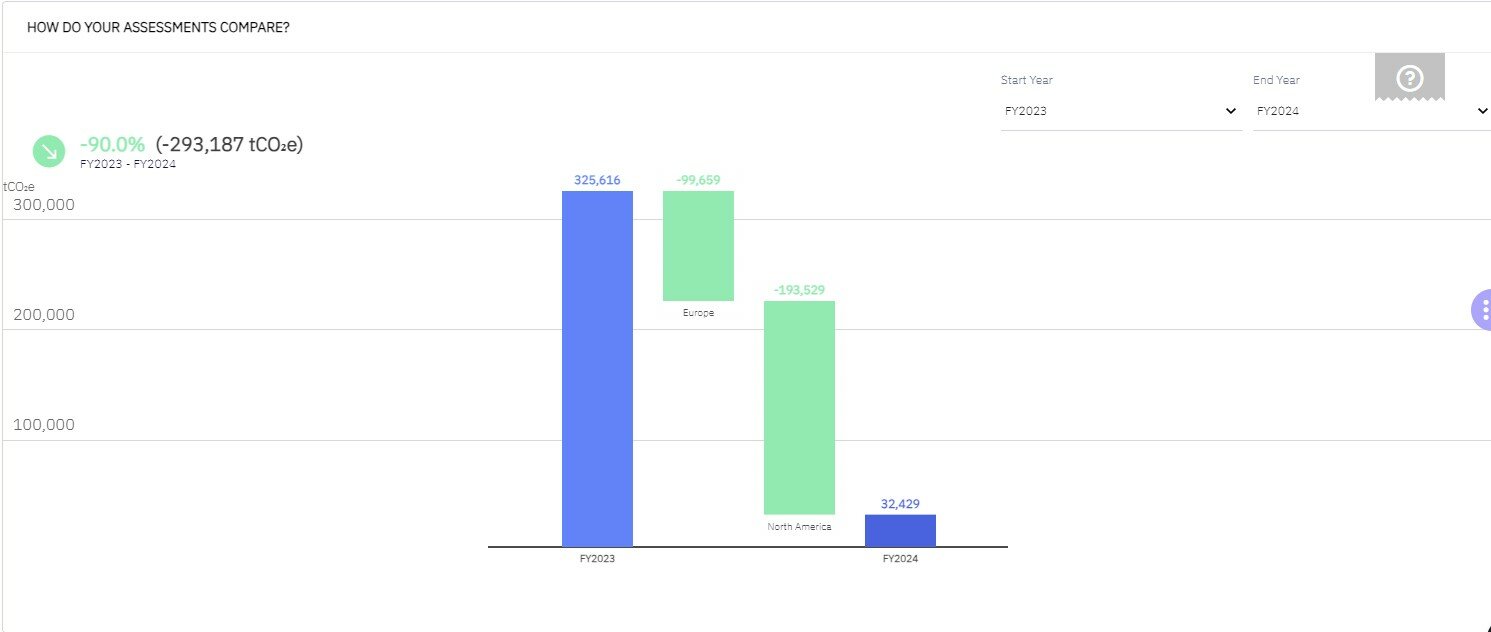
Task: Click the green downward trend arrow icon
Action: (x=49, y=151)
